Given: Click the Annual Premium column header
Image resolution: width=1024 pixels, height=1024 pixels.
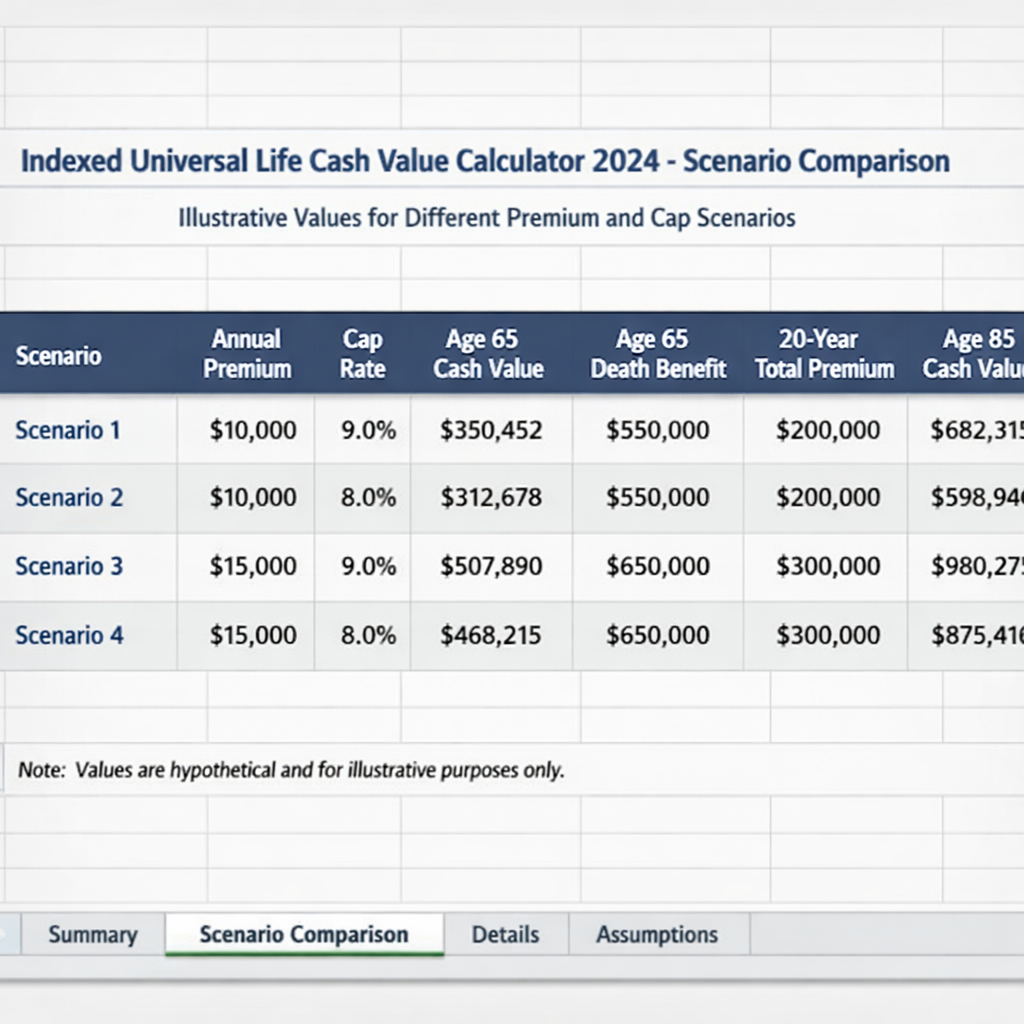Looking at the screenshot, I should click(247, 353).
